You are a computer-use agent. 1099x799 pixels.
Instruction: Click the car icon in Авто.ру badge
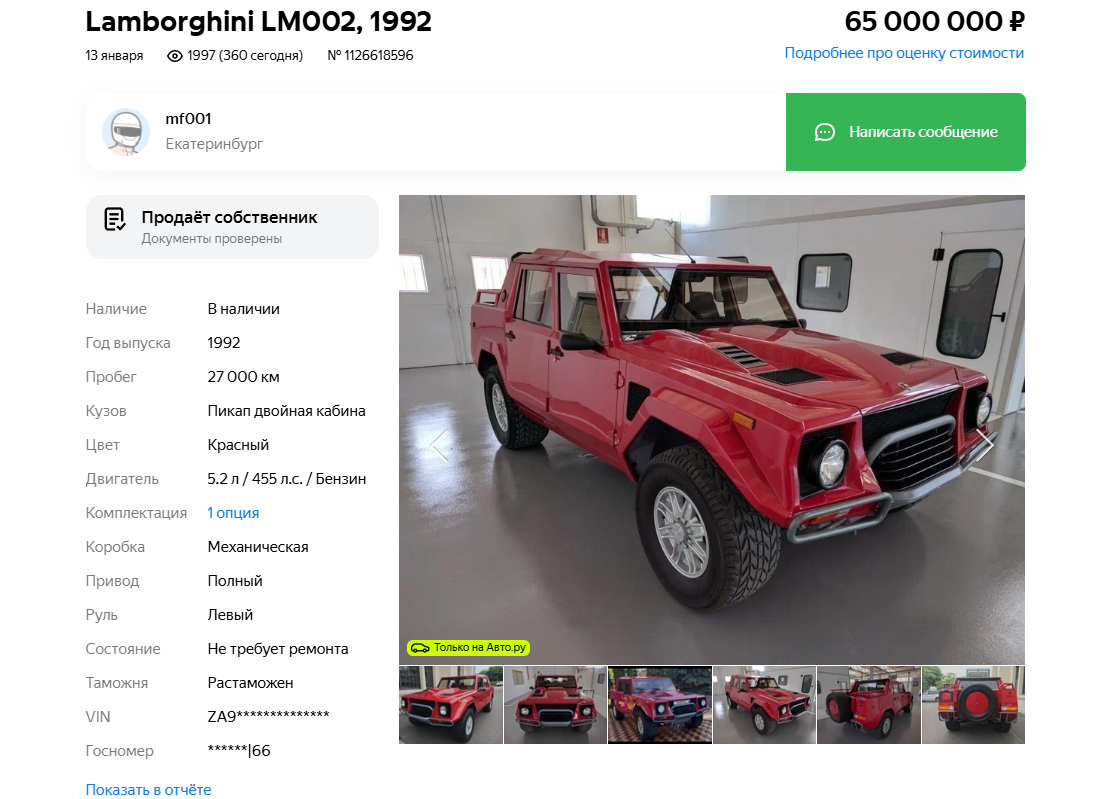tap(420, 648)
